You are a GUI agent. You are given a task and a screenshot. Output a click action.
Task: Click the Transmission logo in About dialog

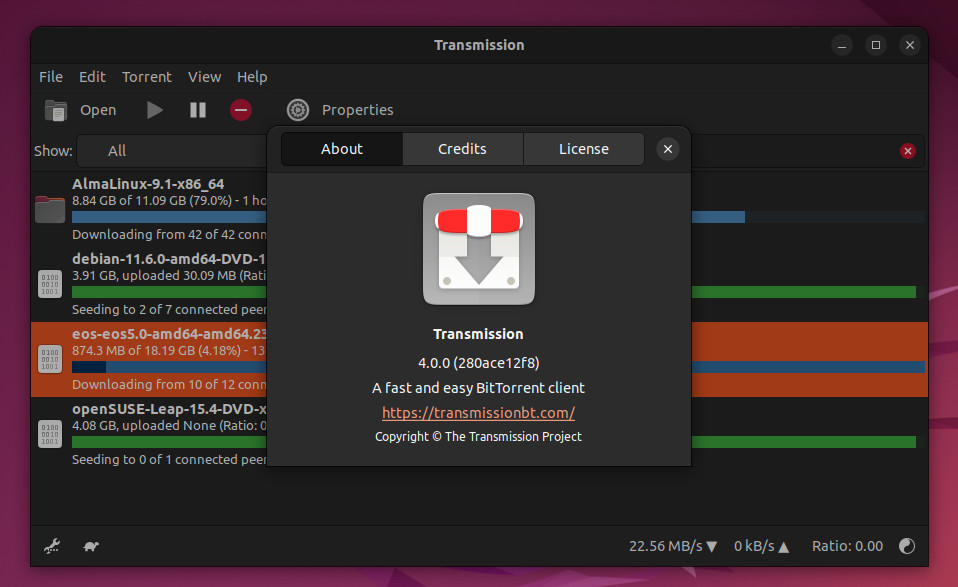point(479,249)
